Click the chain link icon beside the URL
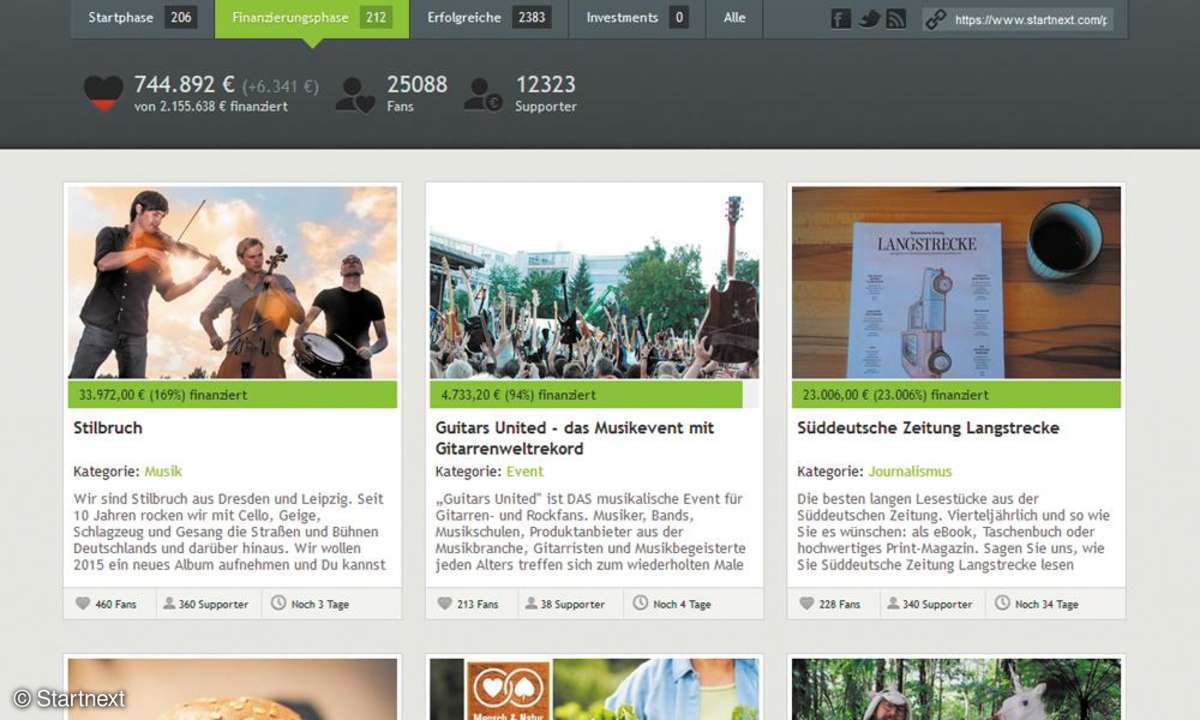The image size is (1200, 720). [x=936, y=19]
